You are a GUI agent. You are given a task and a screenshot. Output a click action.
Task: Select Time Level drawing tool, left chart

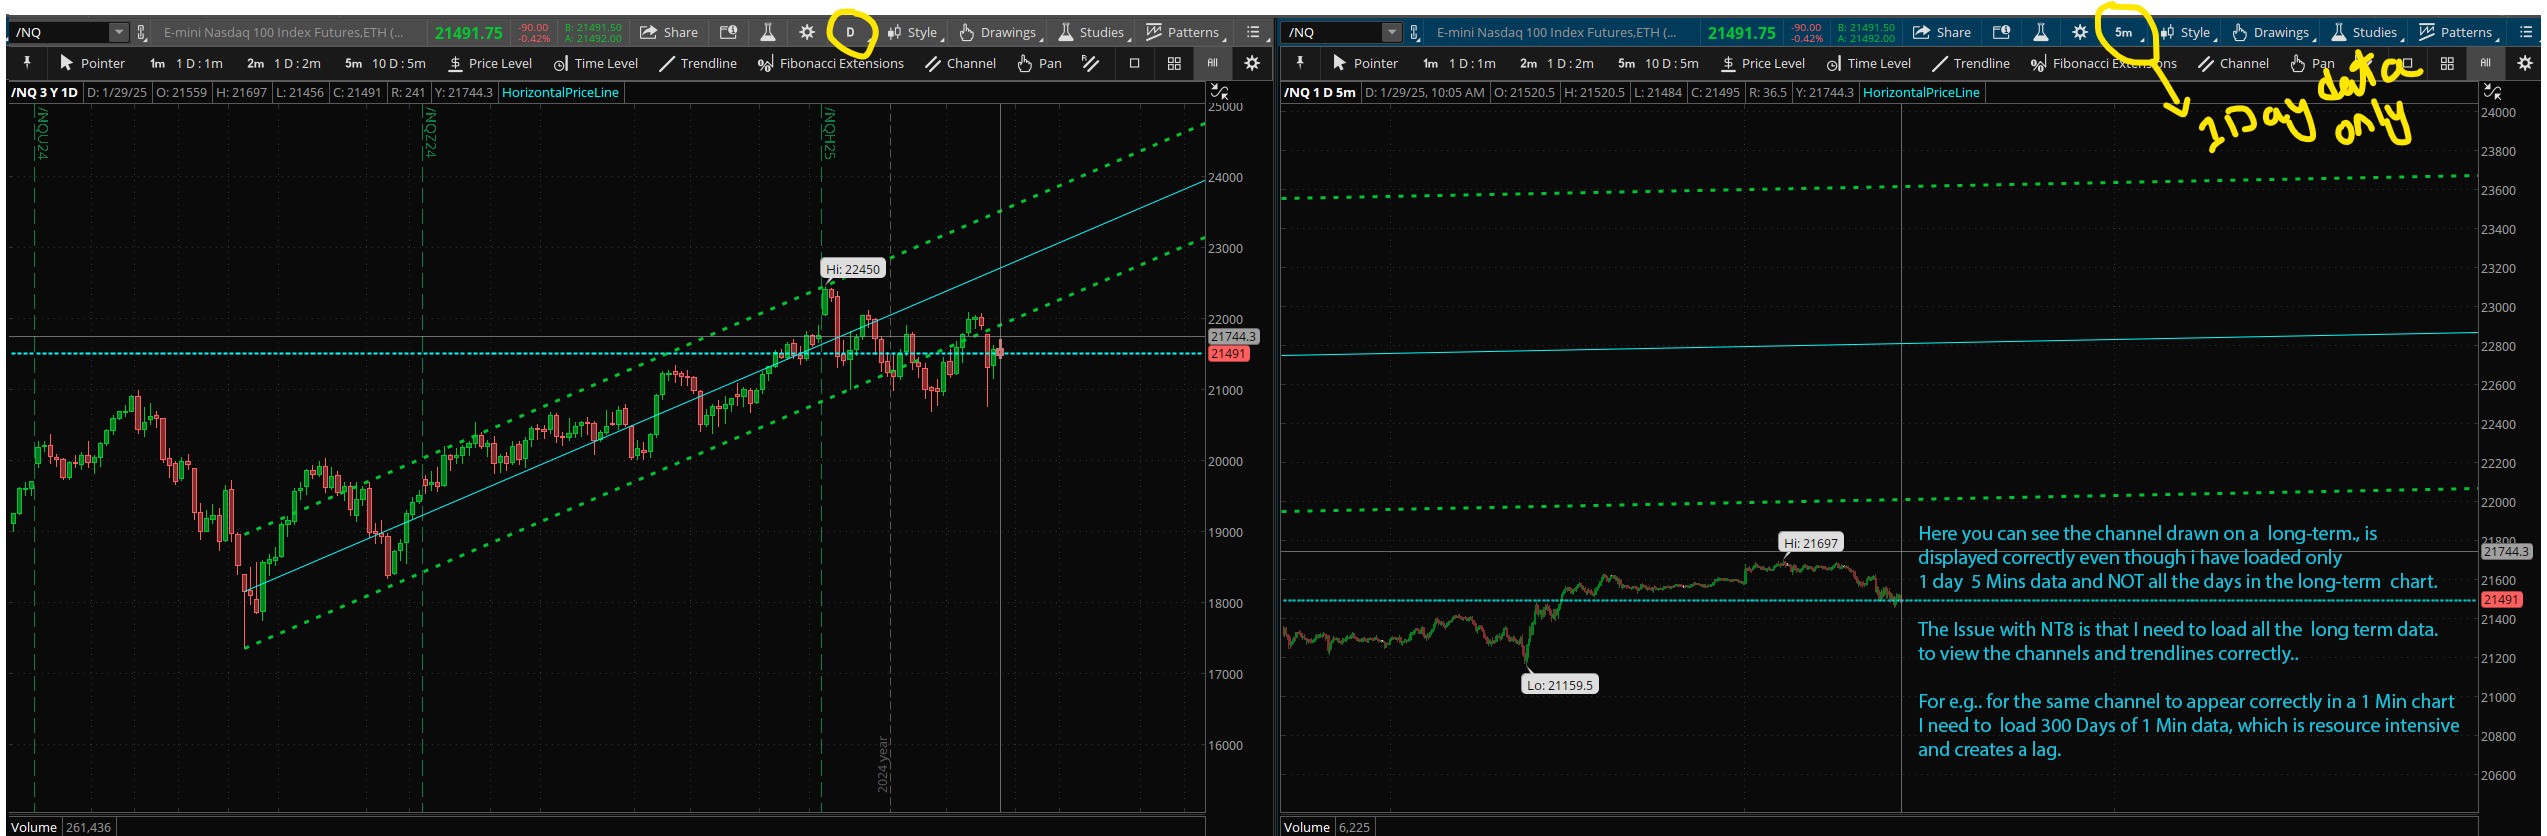596,63
